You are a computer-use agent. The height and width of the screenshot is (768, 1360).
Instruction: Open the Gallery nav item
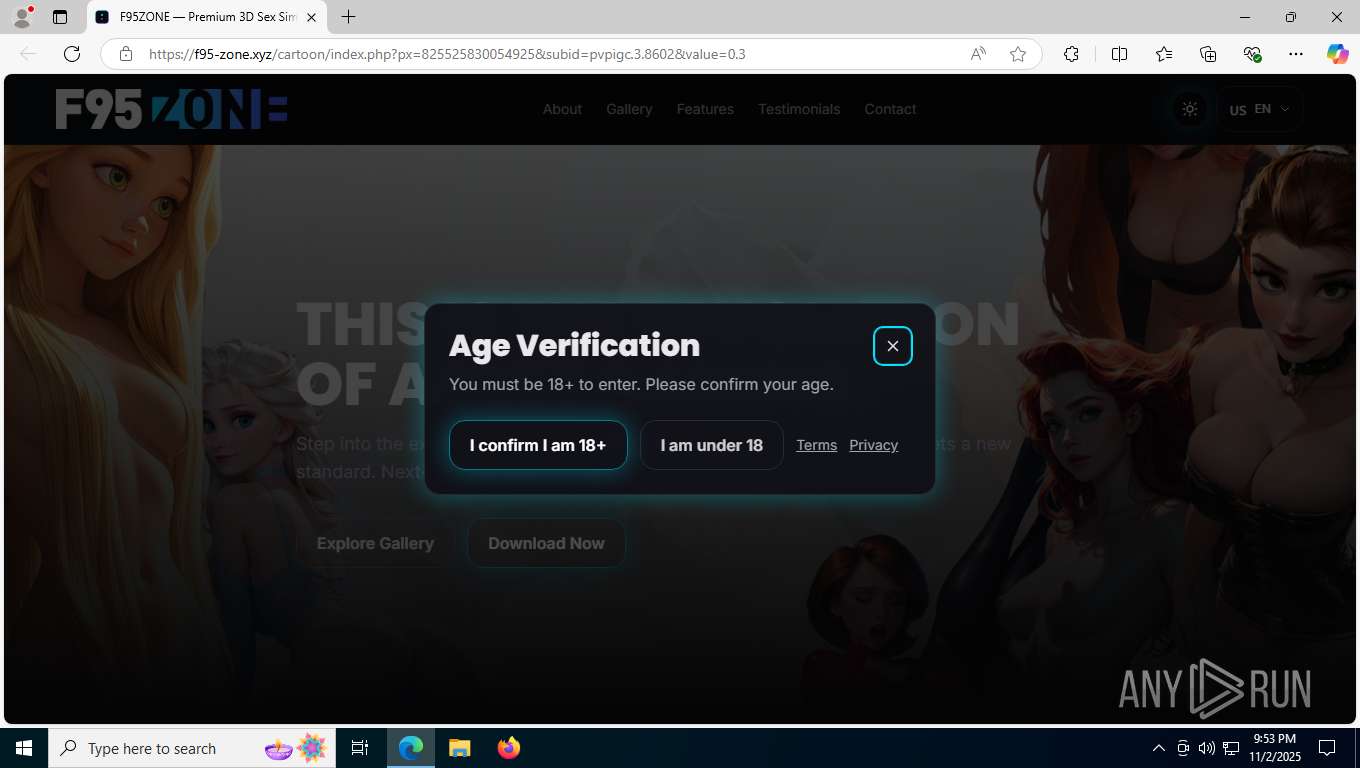[x=629, y=109]
